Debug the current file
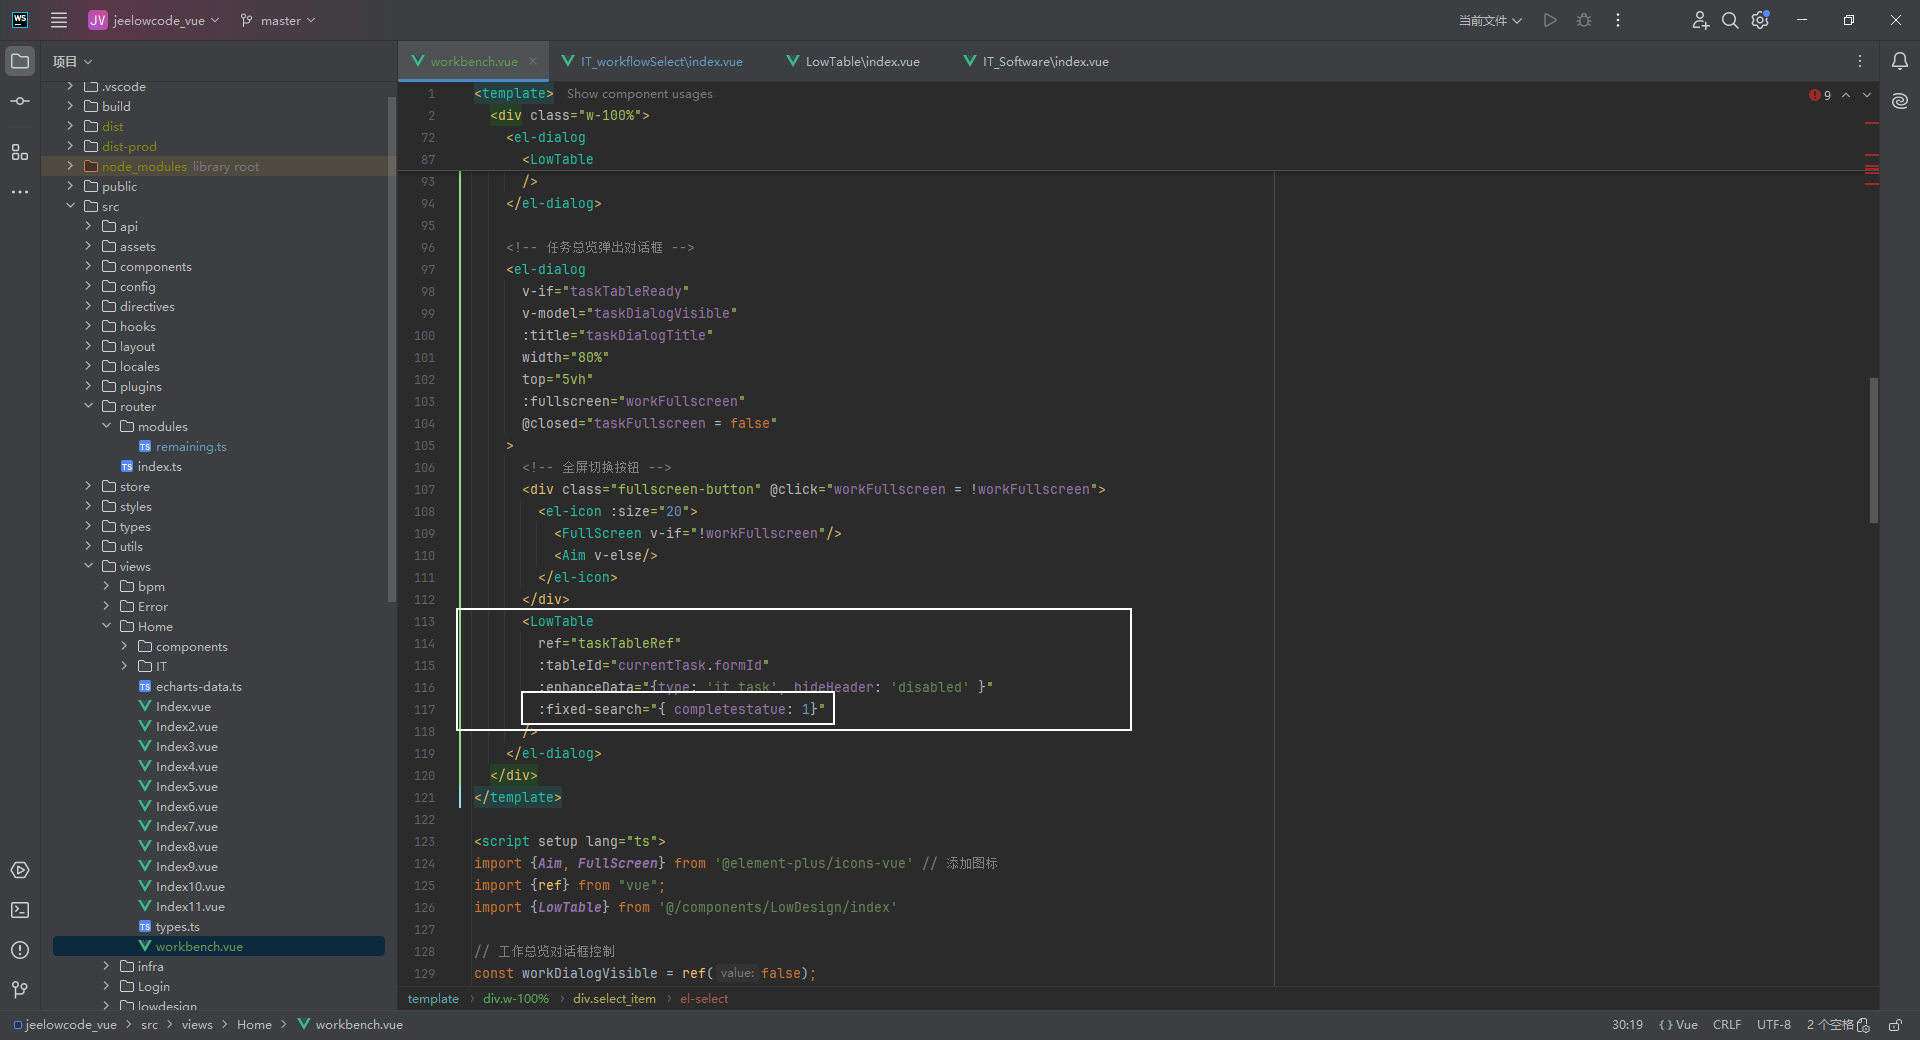 (x=1584, y=20)
